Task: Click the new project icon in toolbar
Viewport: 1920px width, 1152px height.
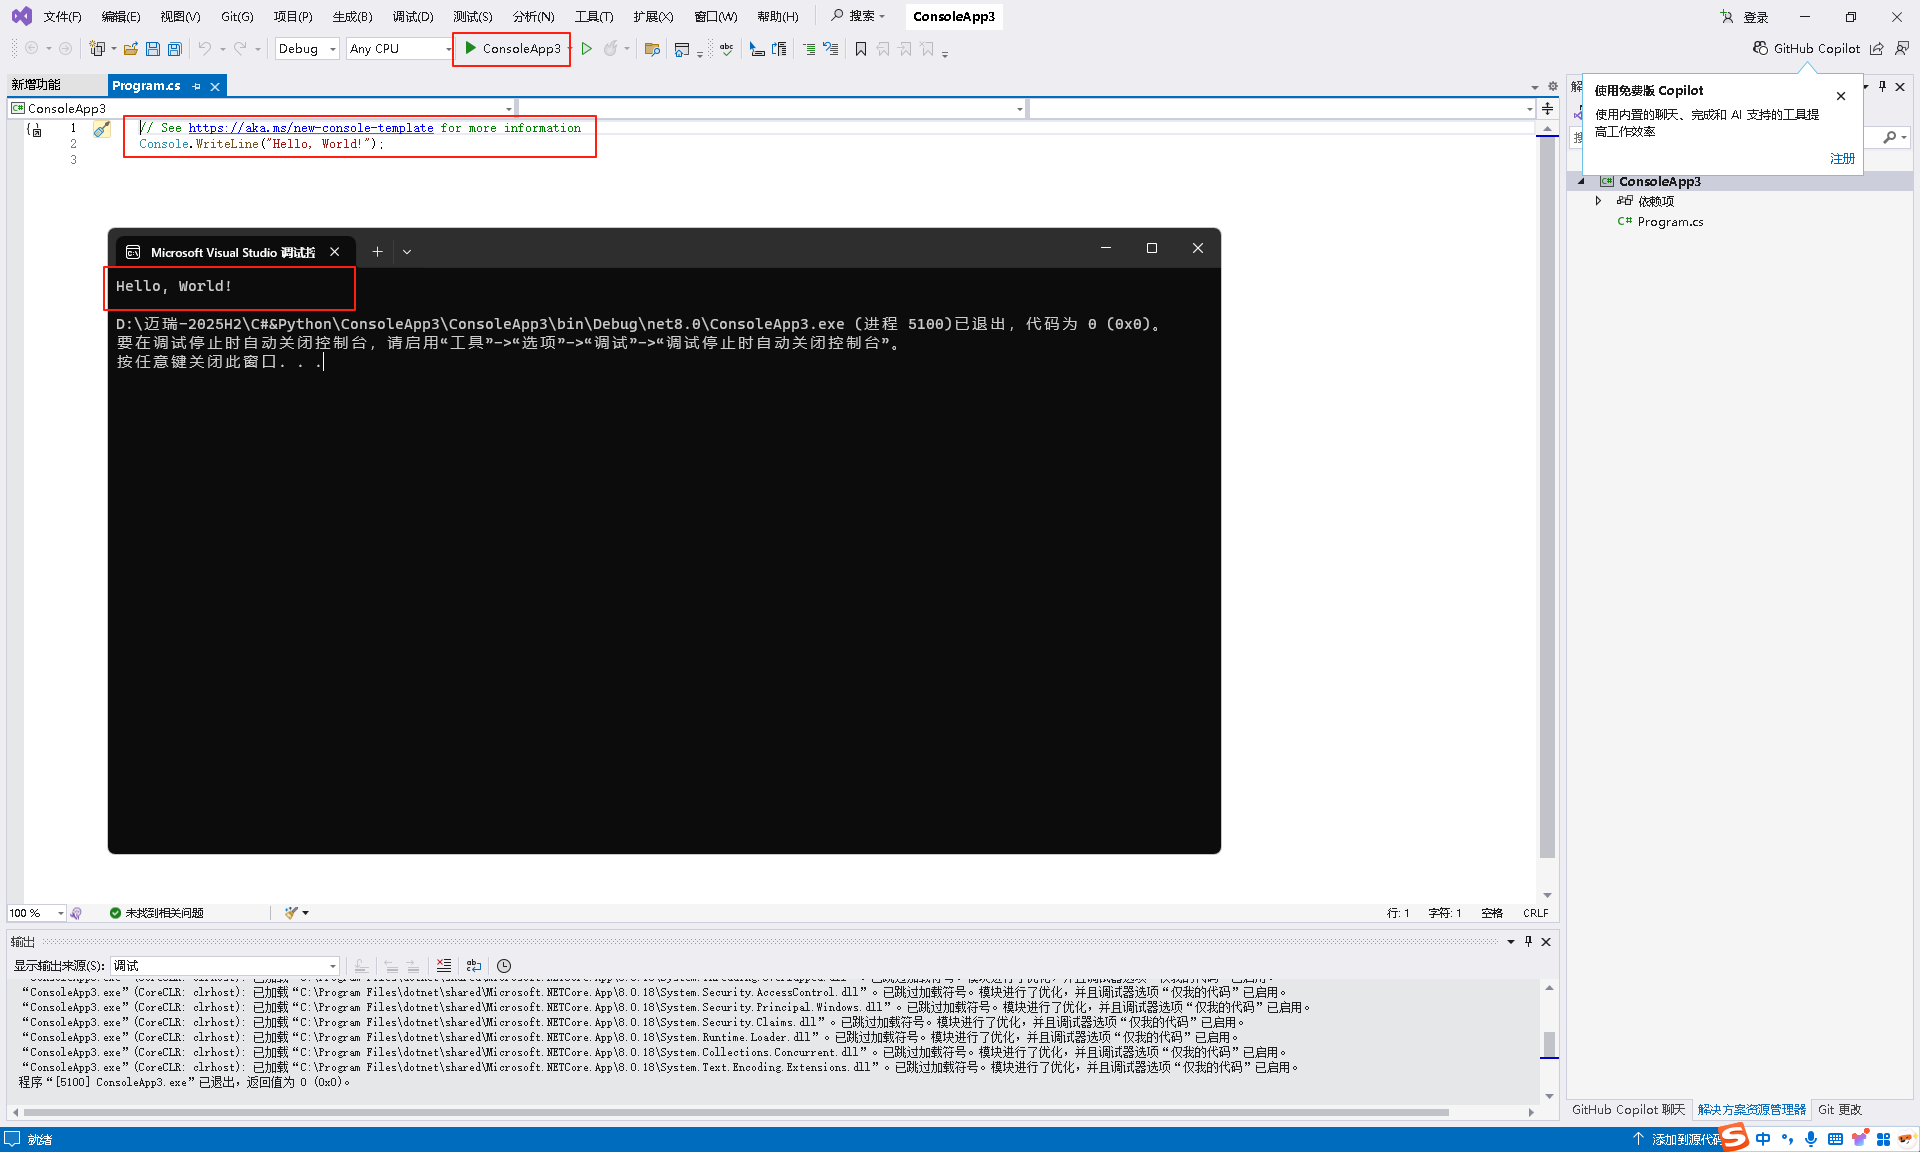Action: pyautogui.click(x=97, y=48)
